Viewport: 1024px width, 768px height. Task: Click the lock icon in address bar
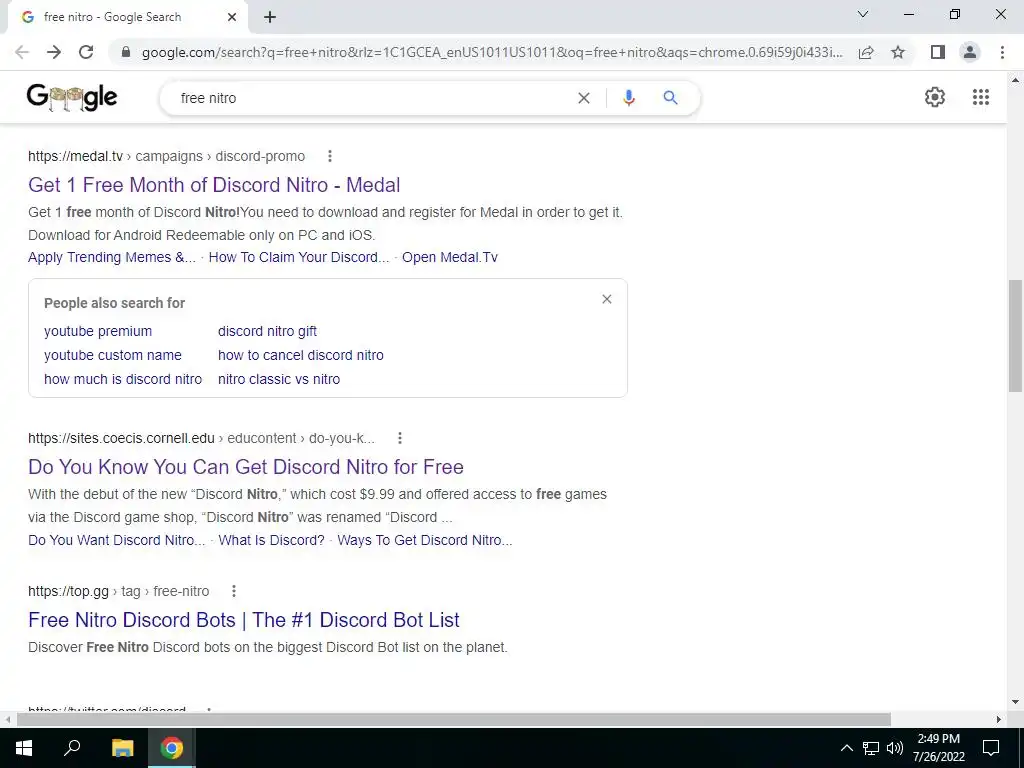tap(127, 52)
